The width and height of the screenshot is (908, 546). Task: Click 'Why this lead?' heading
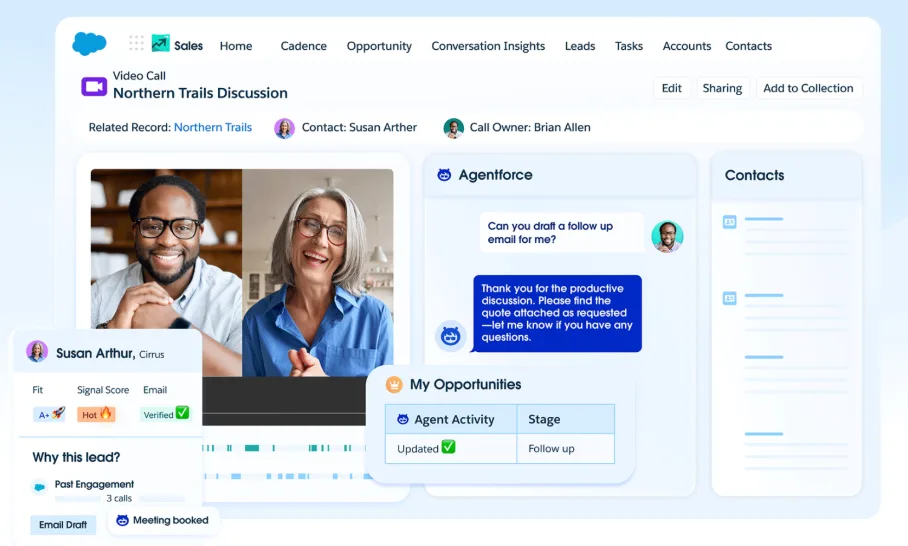coord(76,457)
